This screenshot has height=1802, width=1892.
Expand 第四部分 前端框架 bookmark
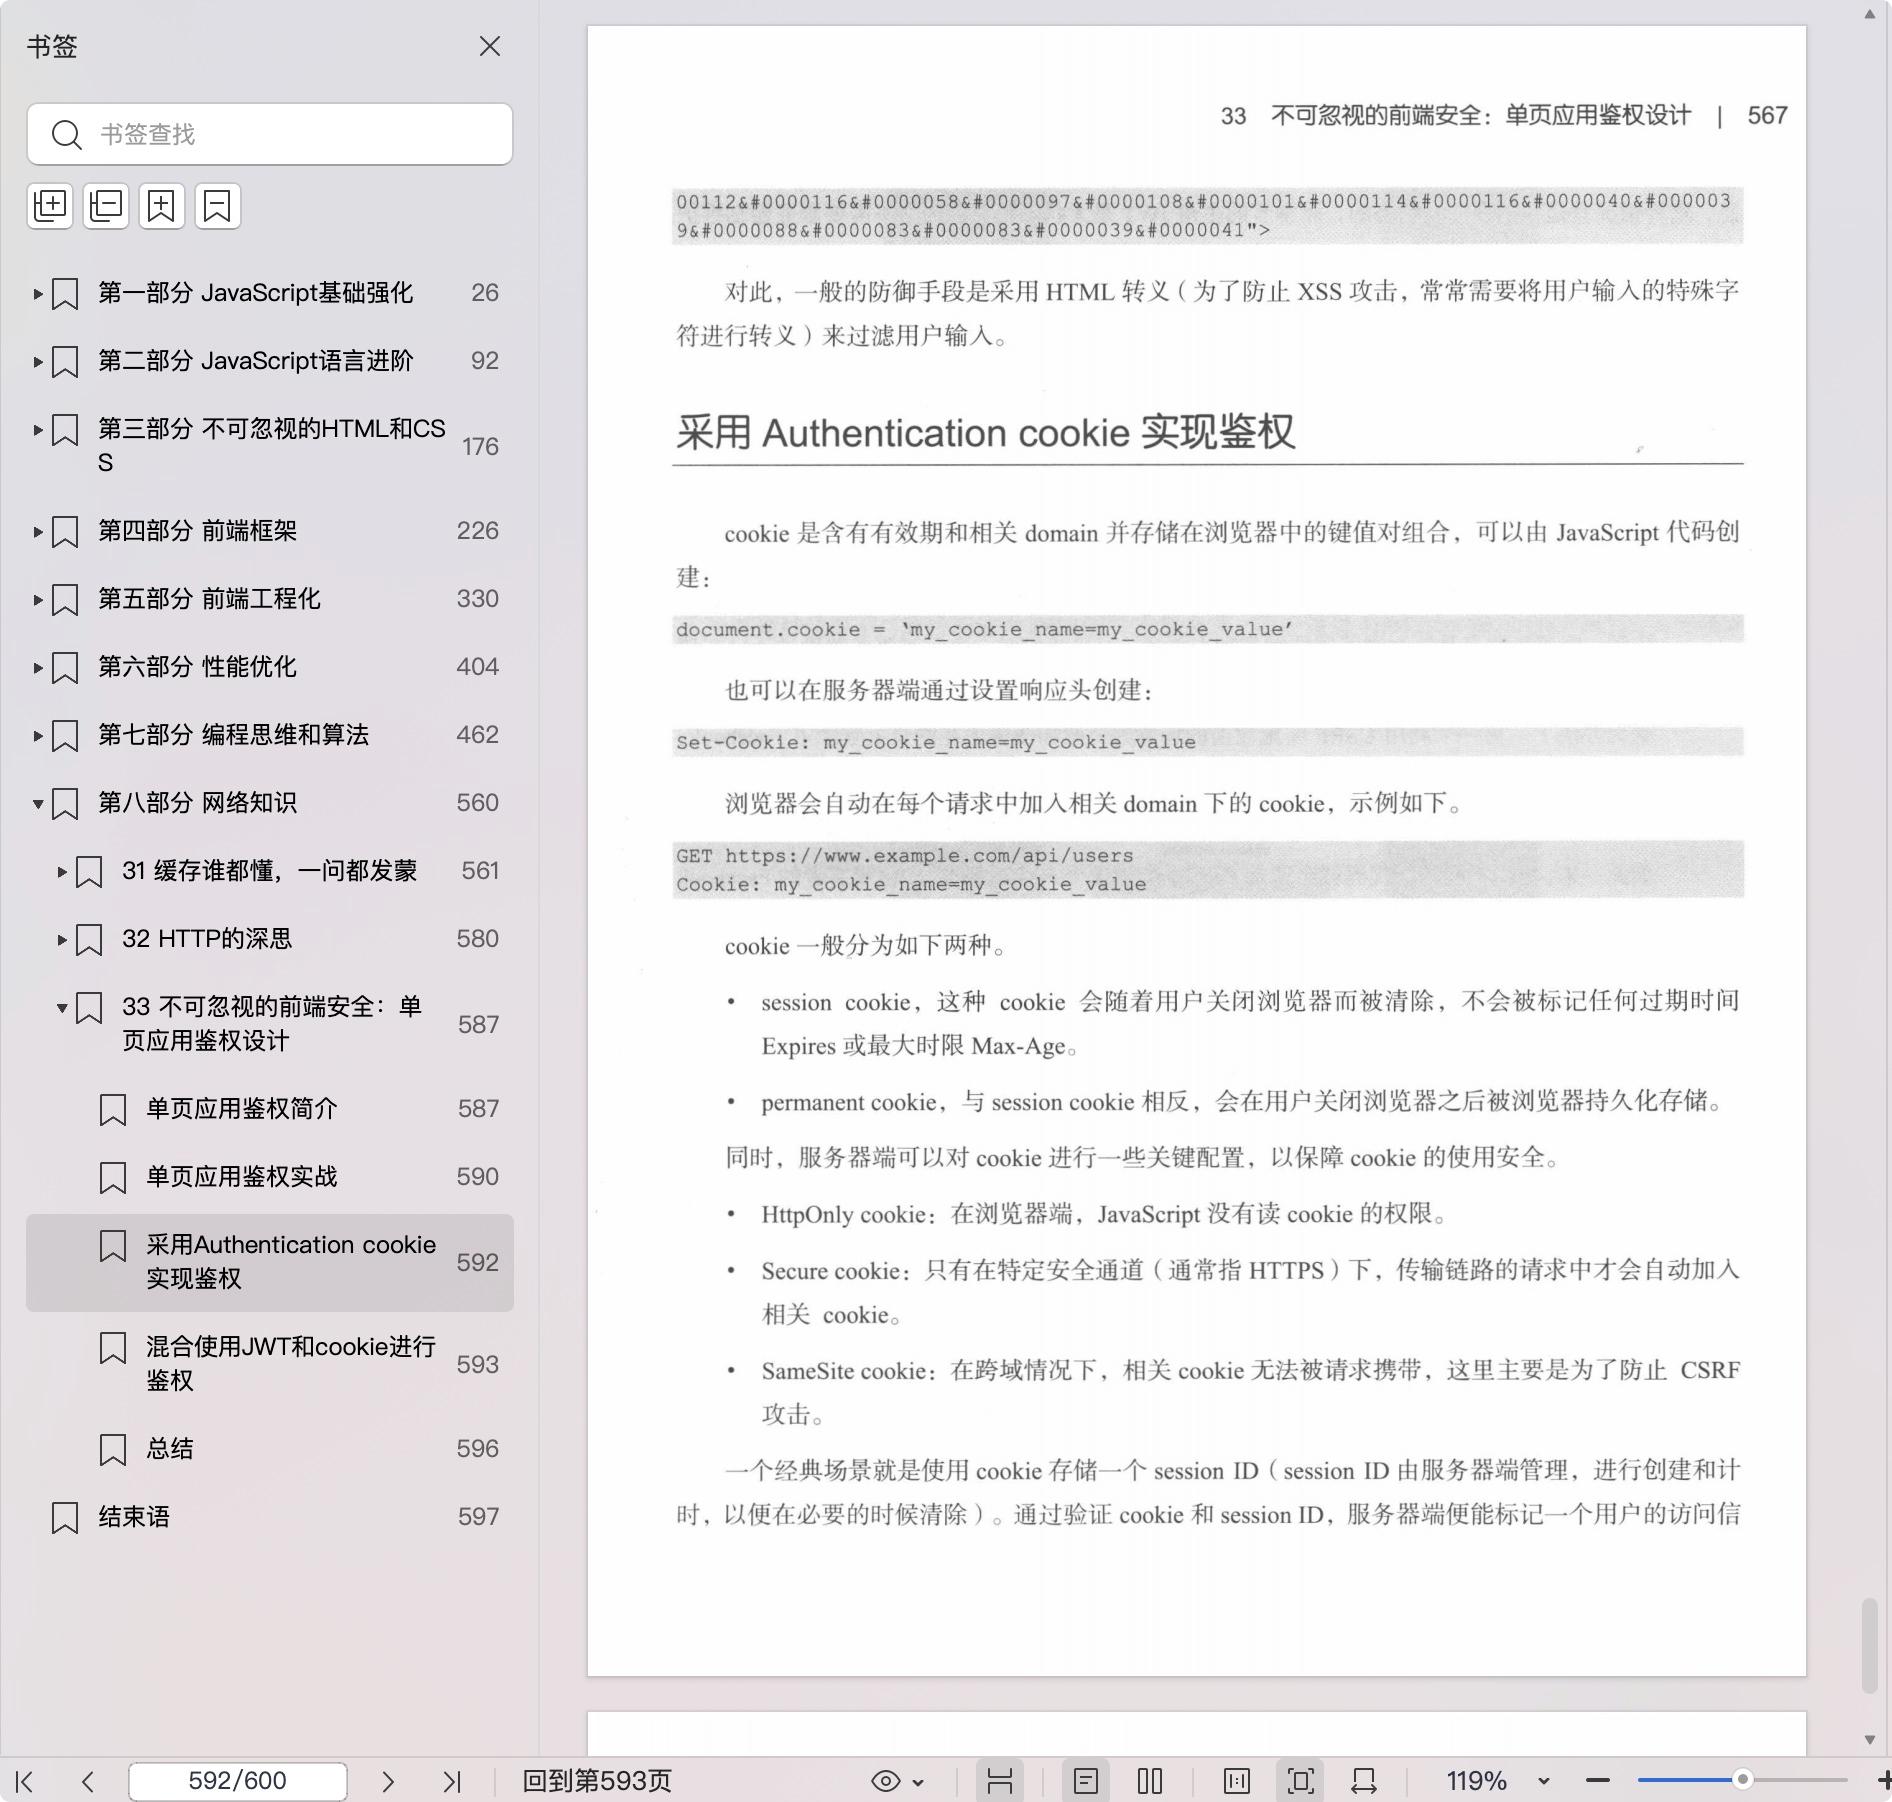coord(38,531)
